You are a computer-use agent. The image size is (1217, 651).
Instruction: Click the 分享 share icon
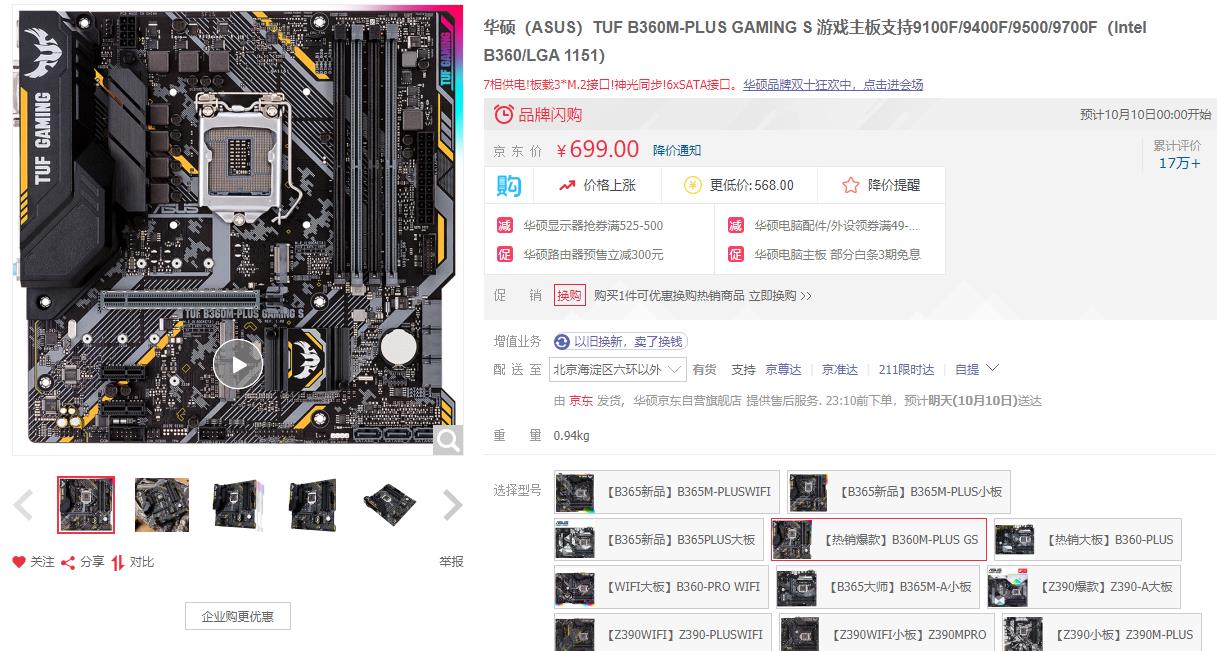[68, 562]
